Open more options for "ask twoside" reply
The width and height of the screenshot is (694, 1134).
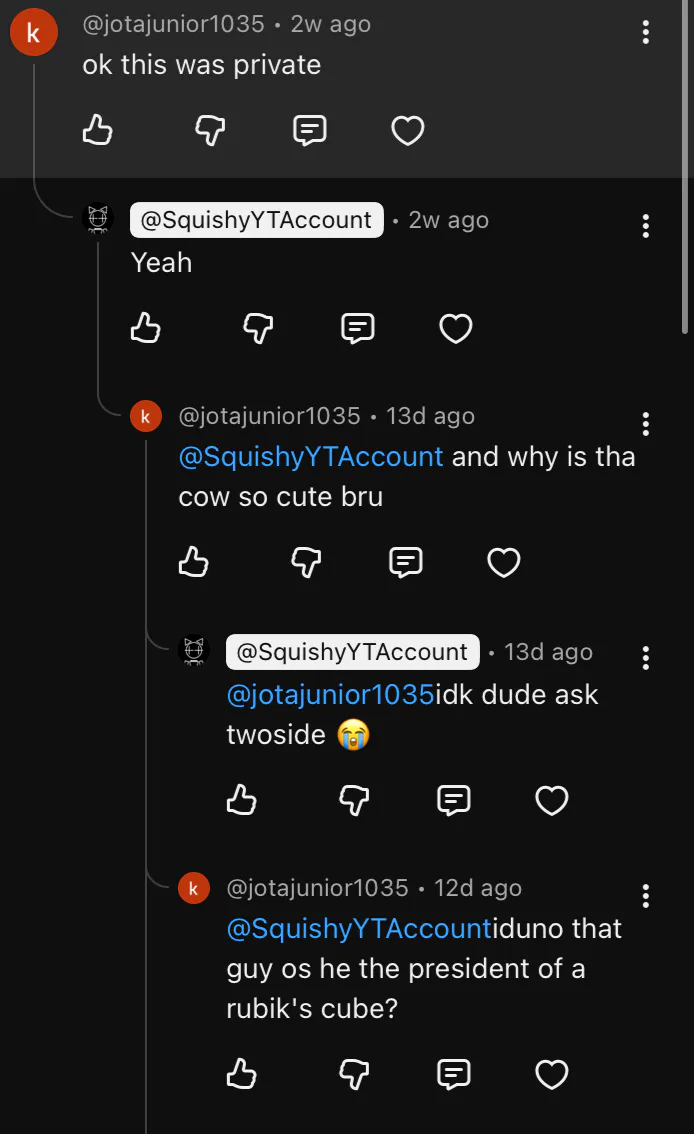pos(646,657)
